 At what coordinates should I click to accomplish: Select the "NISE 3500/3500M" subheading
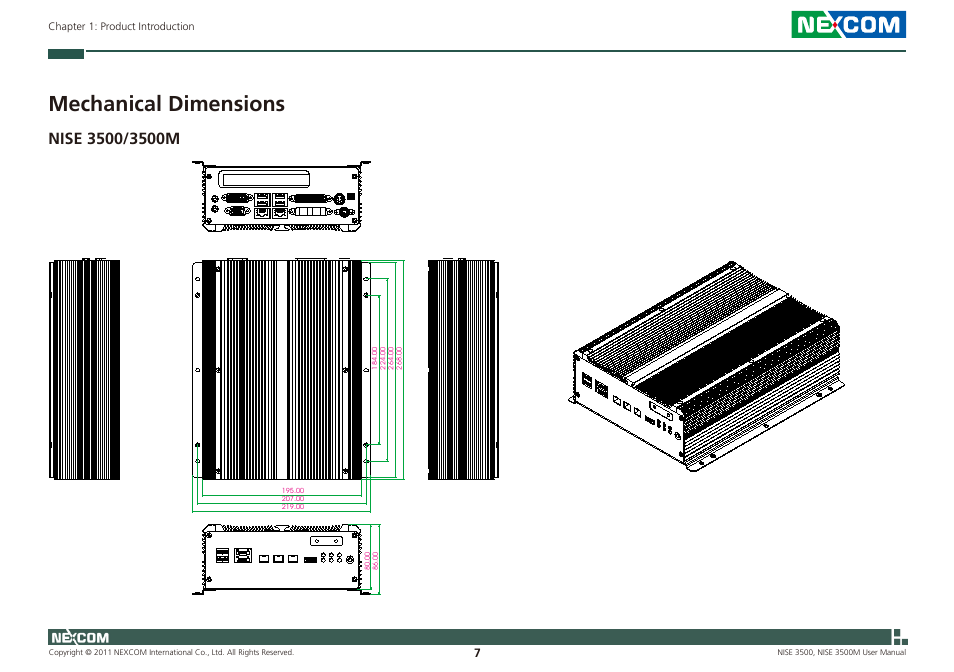pos(114,139)
